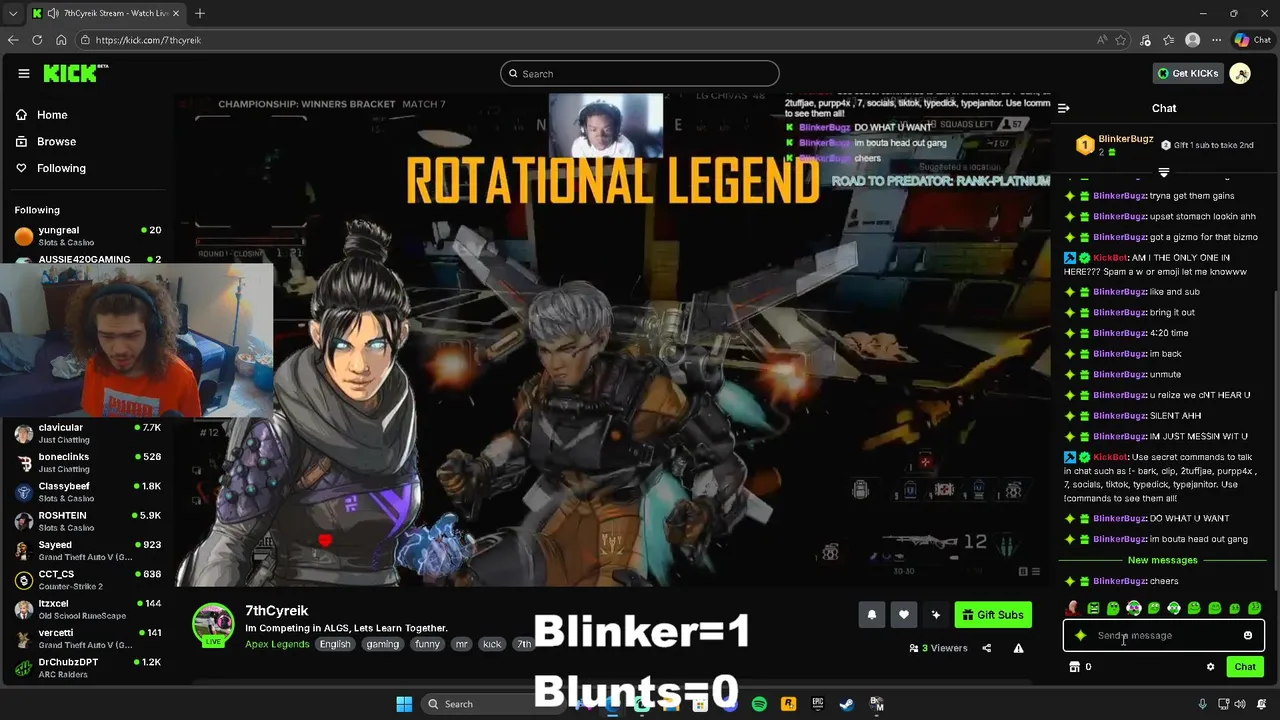The height and width of the screenshot is (720, 1280).
Task: Click the first red-haired emote in chat bar
Action: click(x=1073, y=608)
